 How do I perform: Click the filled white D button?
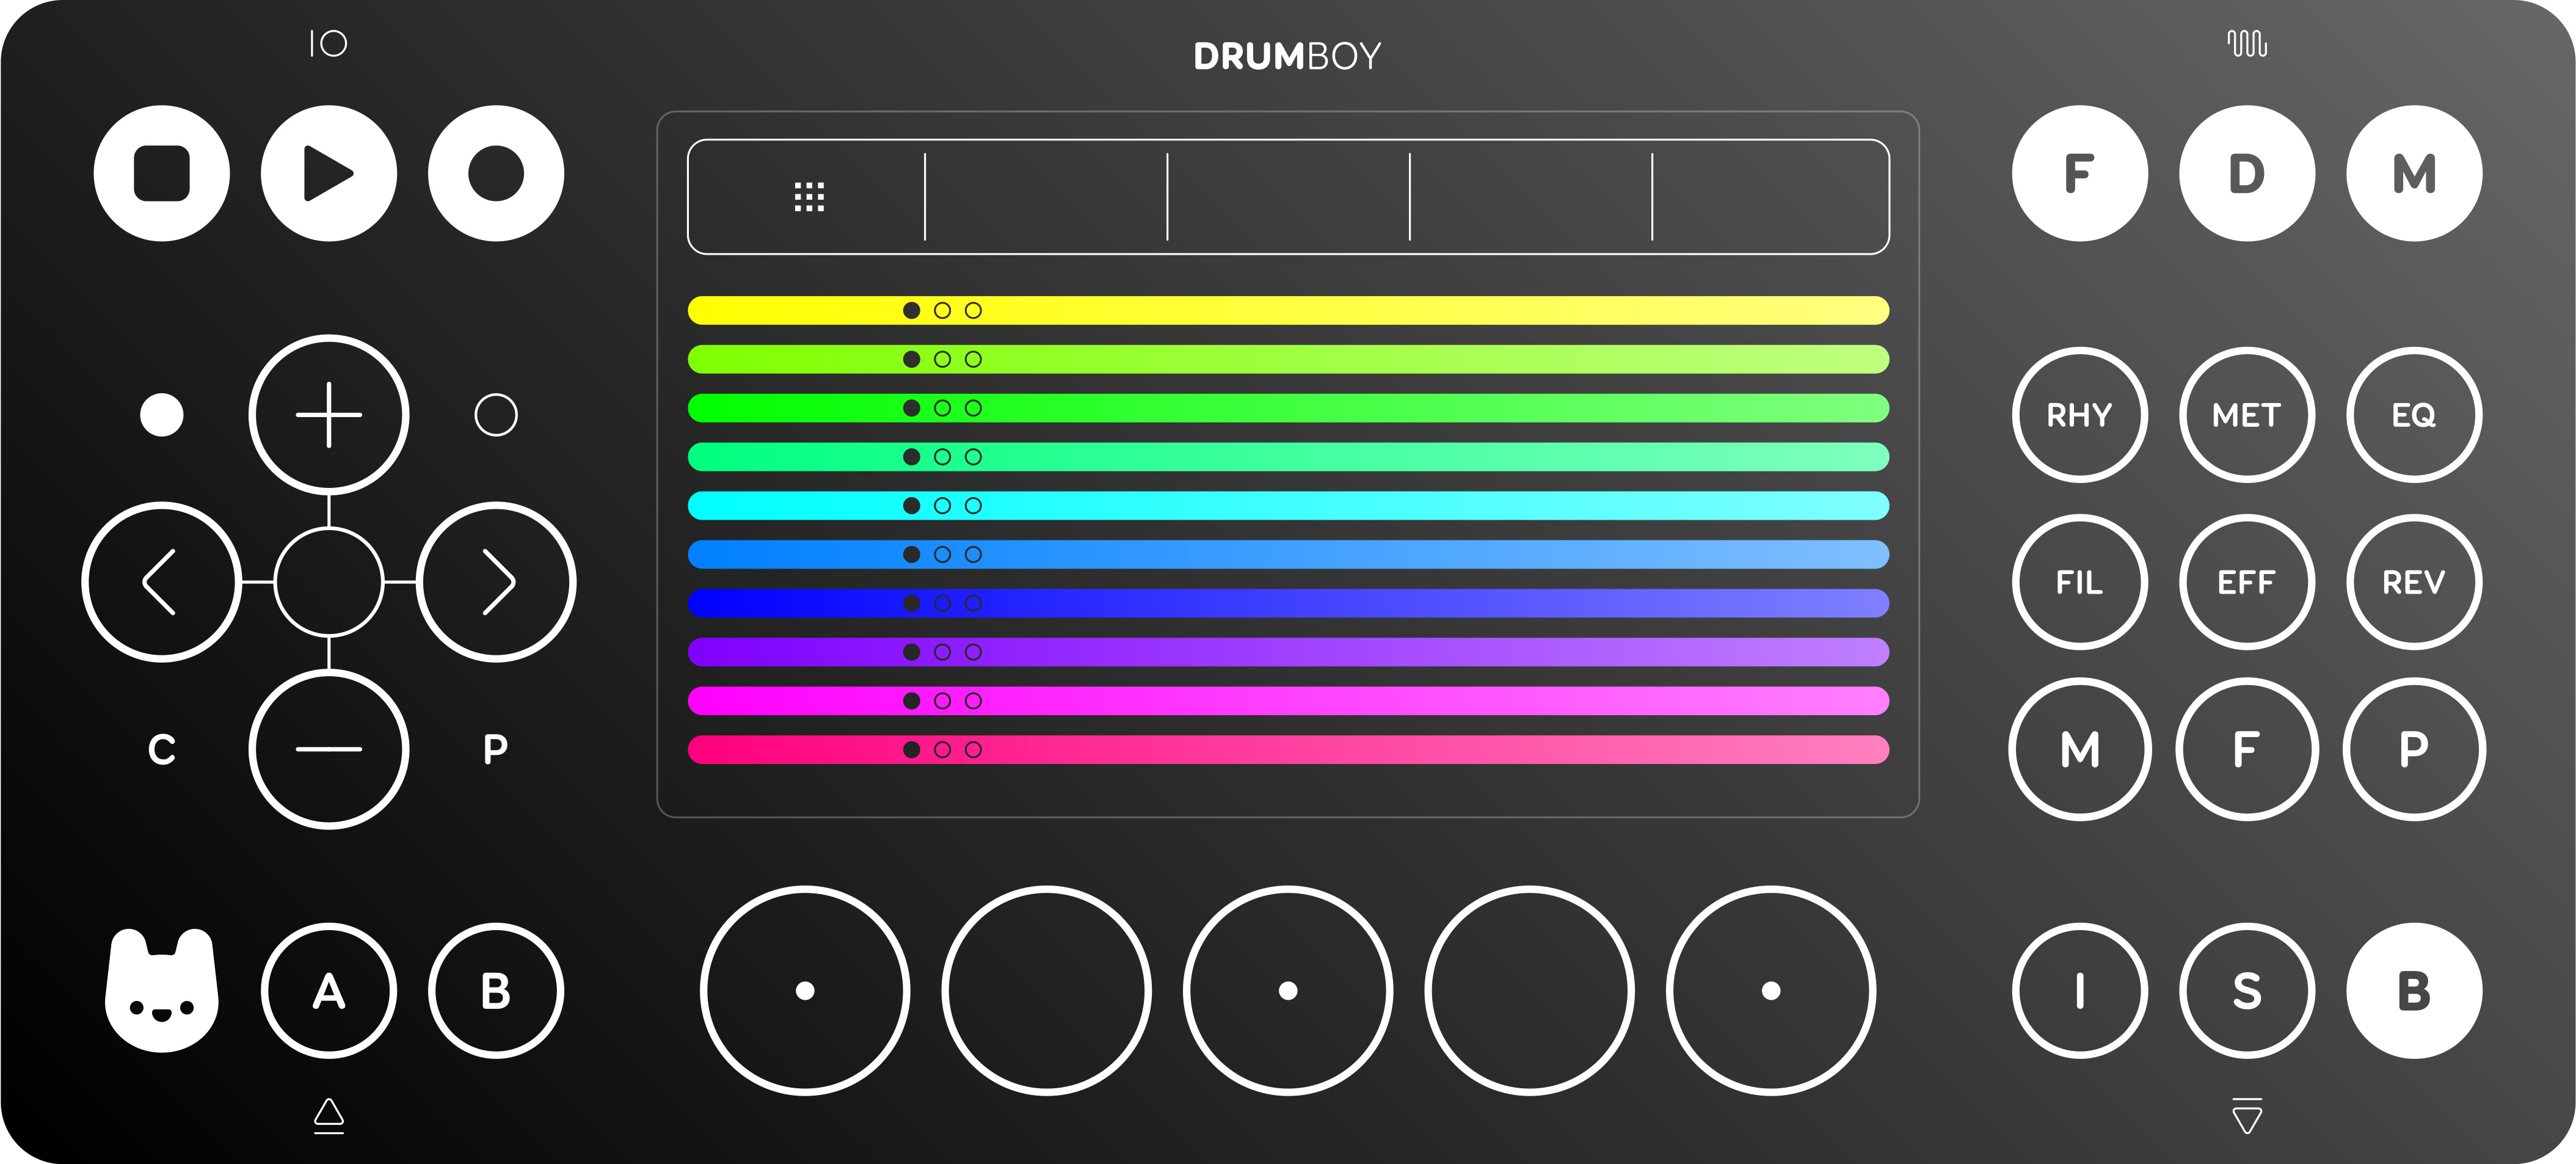(2247, 173)
